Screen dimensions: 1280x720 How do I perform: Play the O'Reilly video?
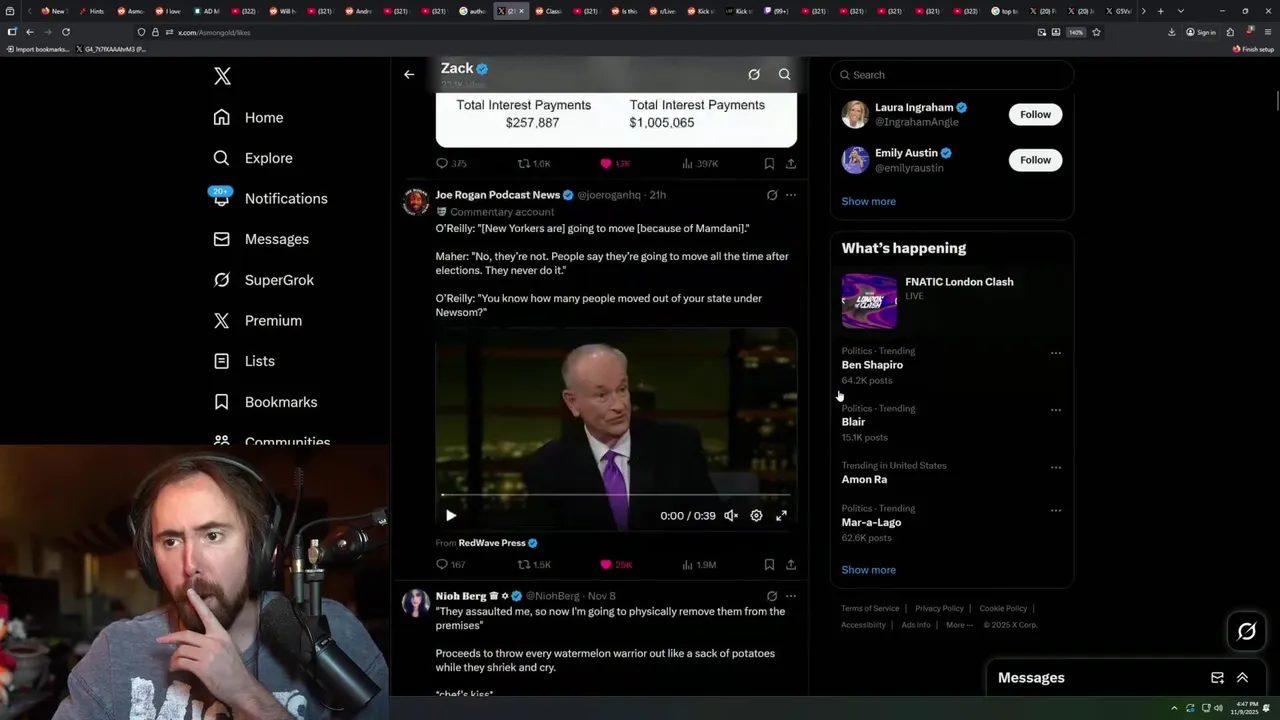point(451,516)
